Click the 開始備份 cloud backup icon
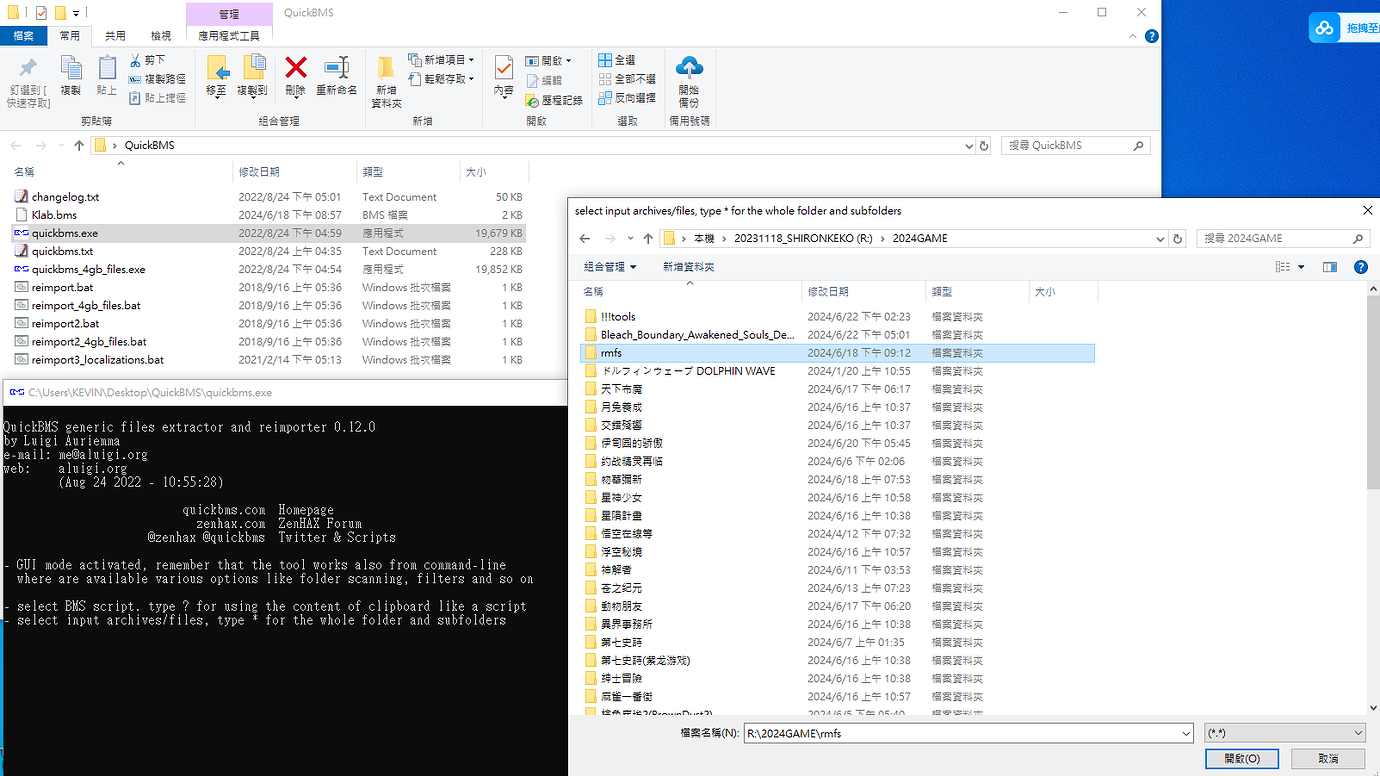This screenshot has width=1380, height=776. (x=689, y=68)
